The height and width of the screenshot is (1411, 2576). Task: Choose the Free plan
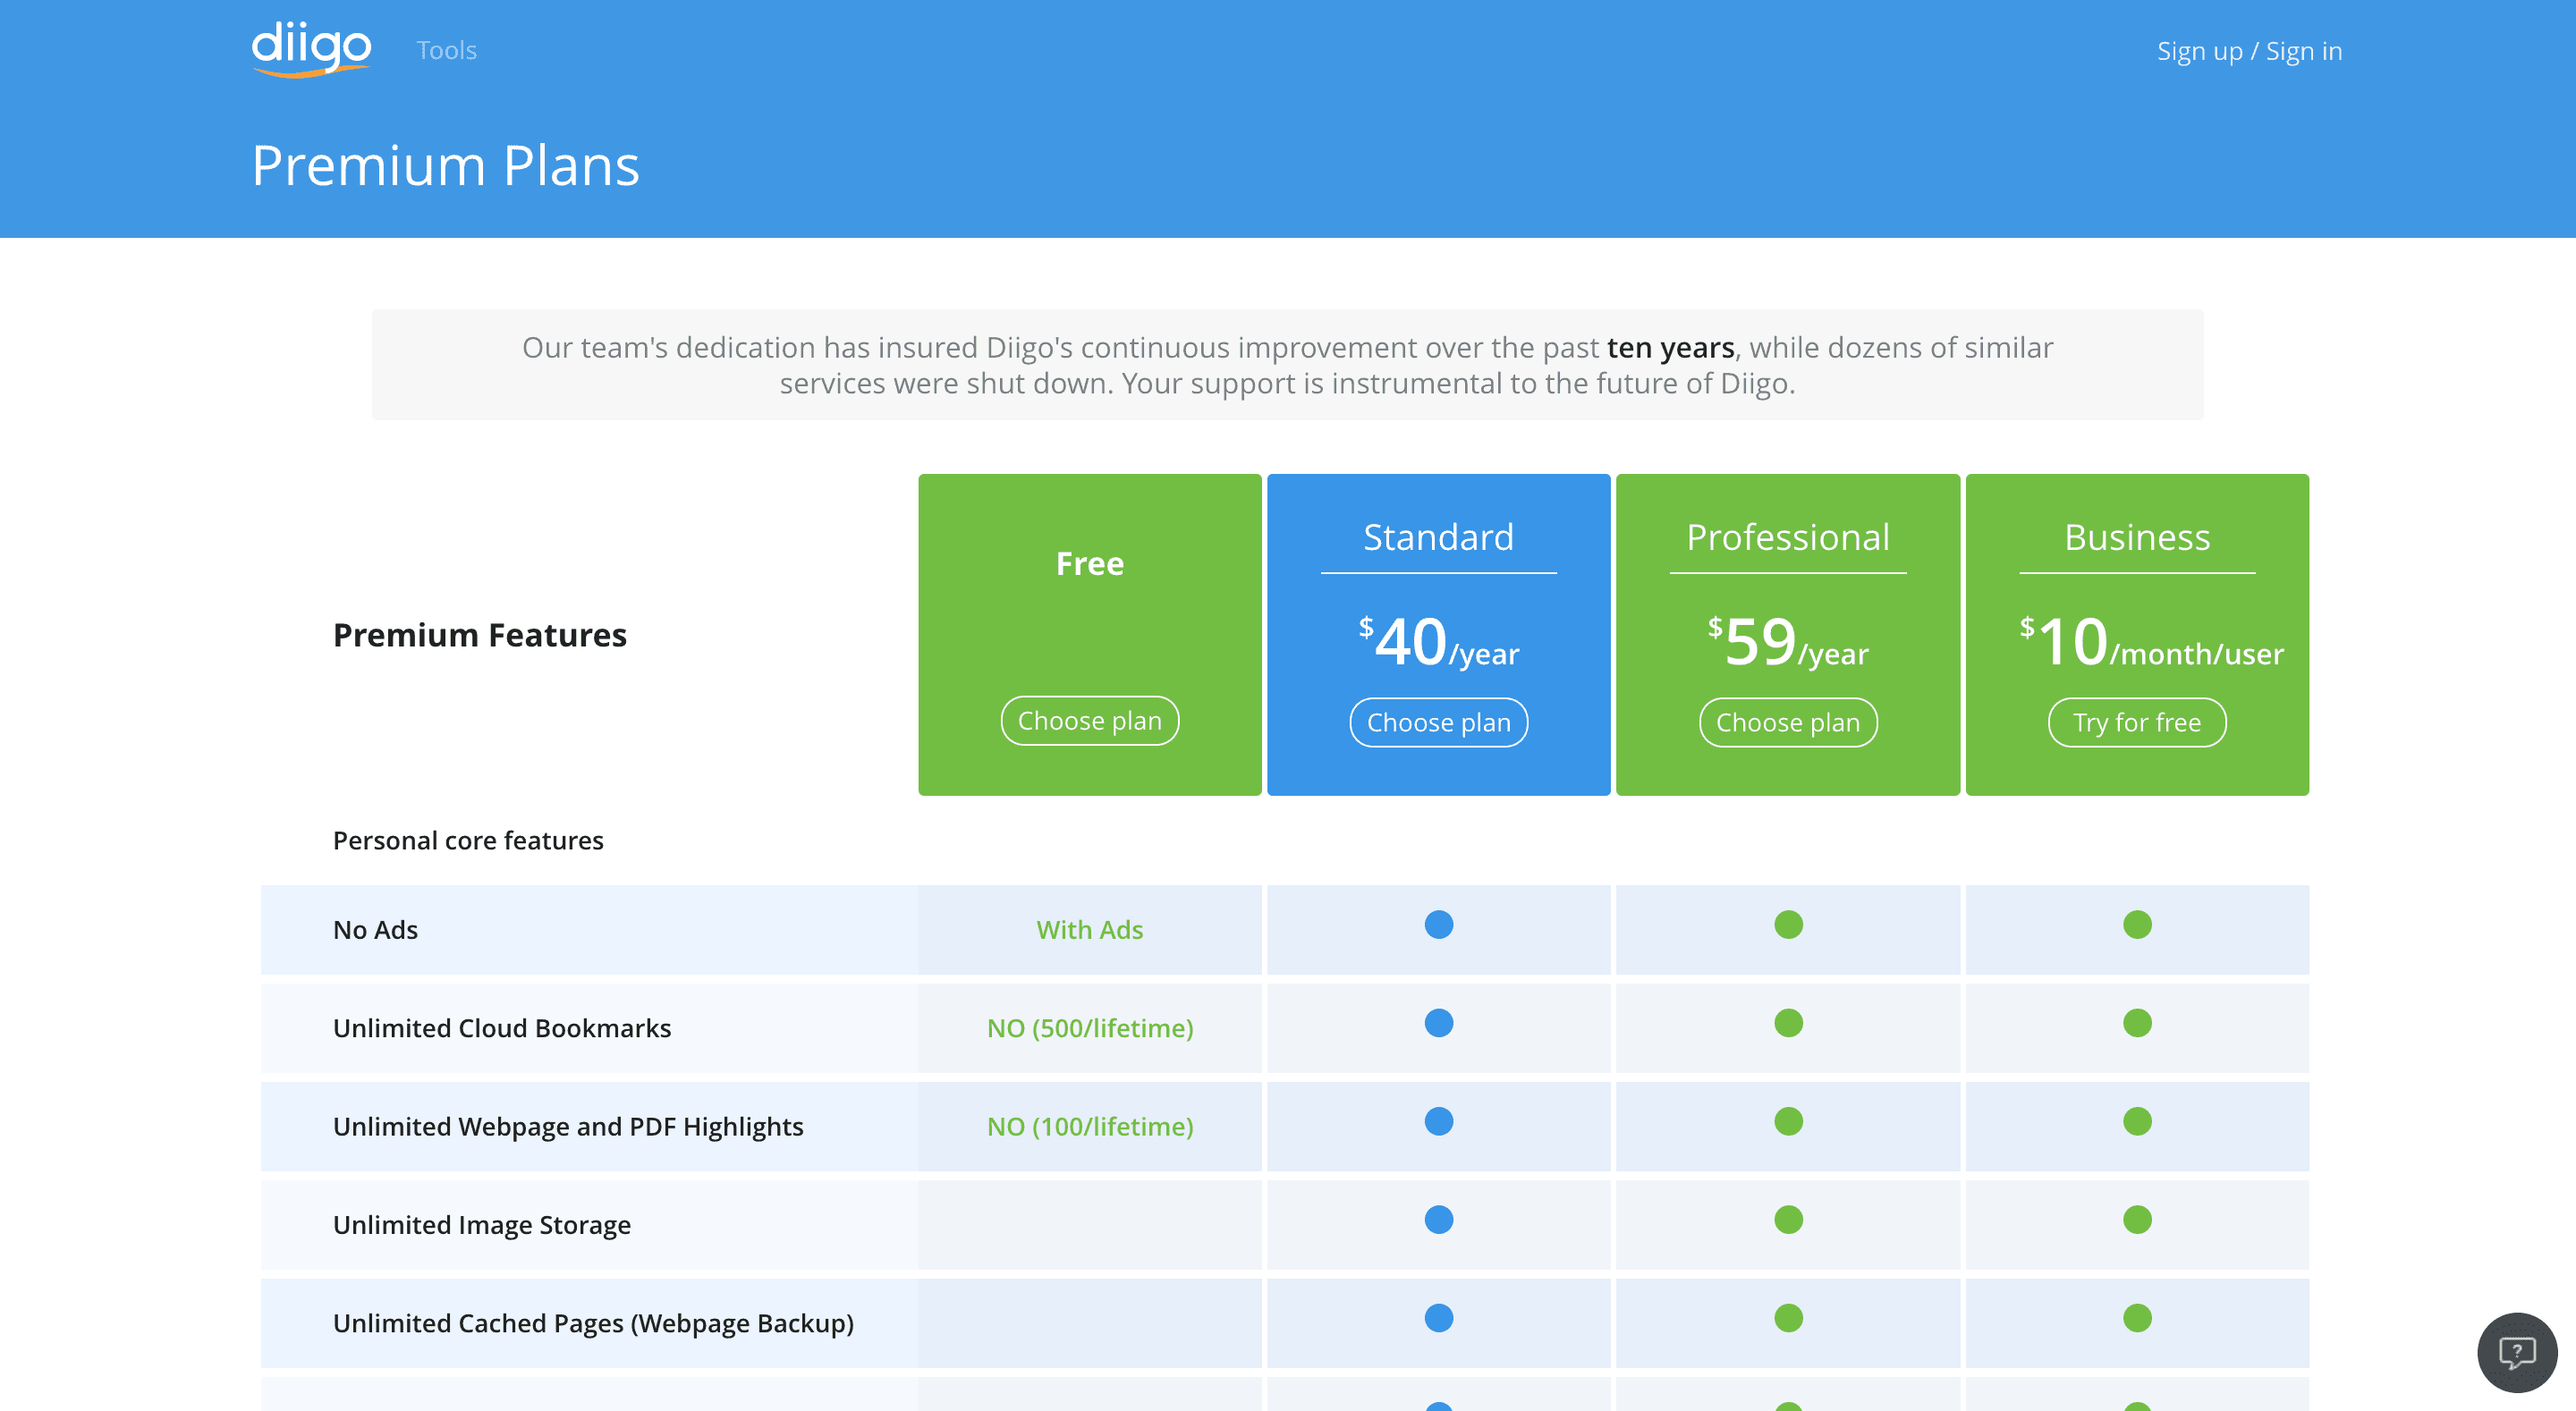pos(1090,720)
